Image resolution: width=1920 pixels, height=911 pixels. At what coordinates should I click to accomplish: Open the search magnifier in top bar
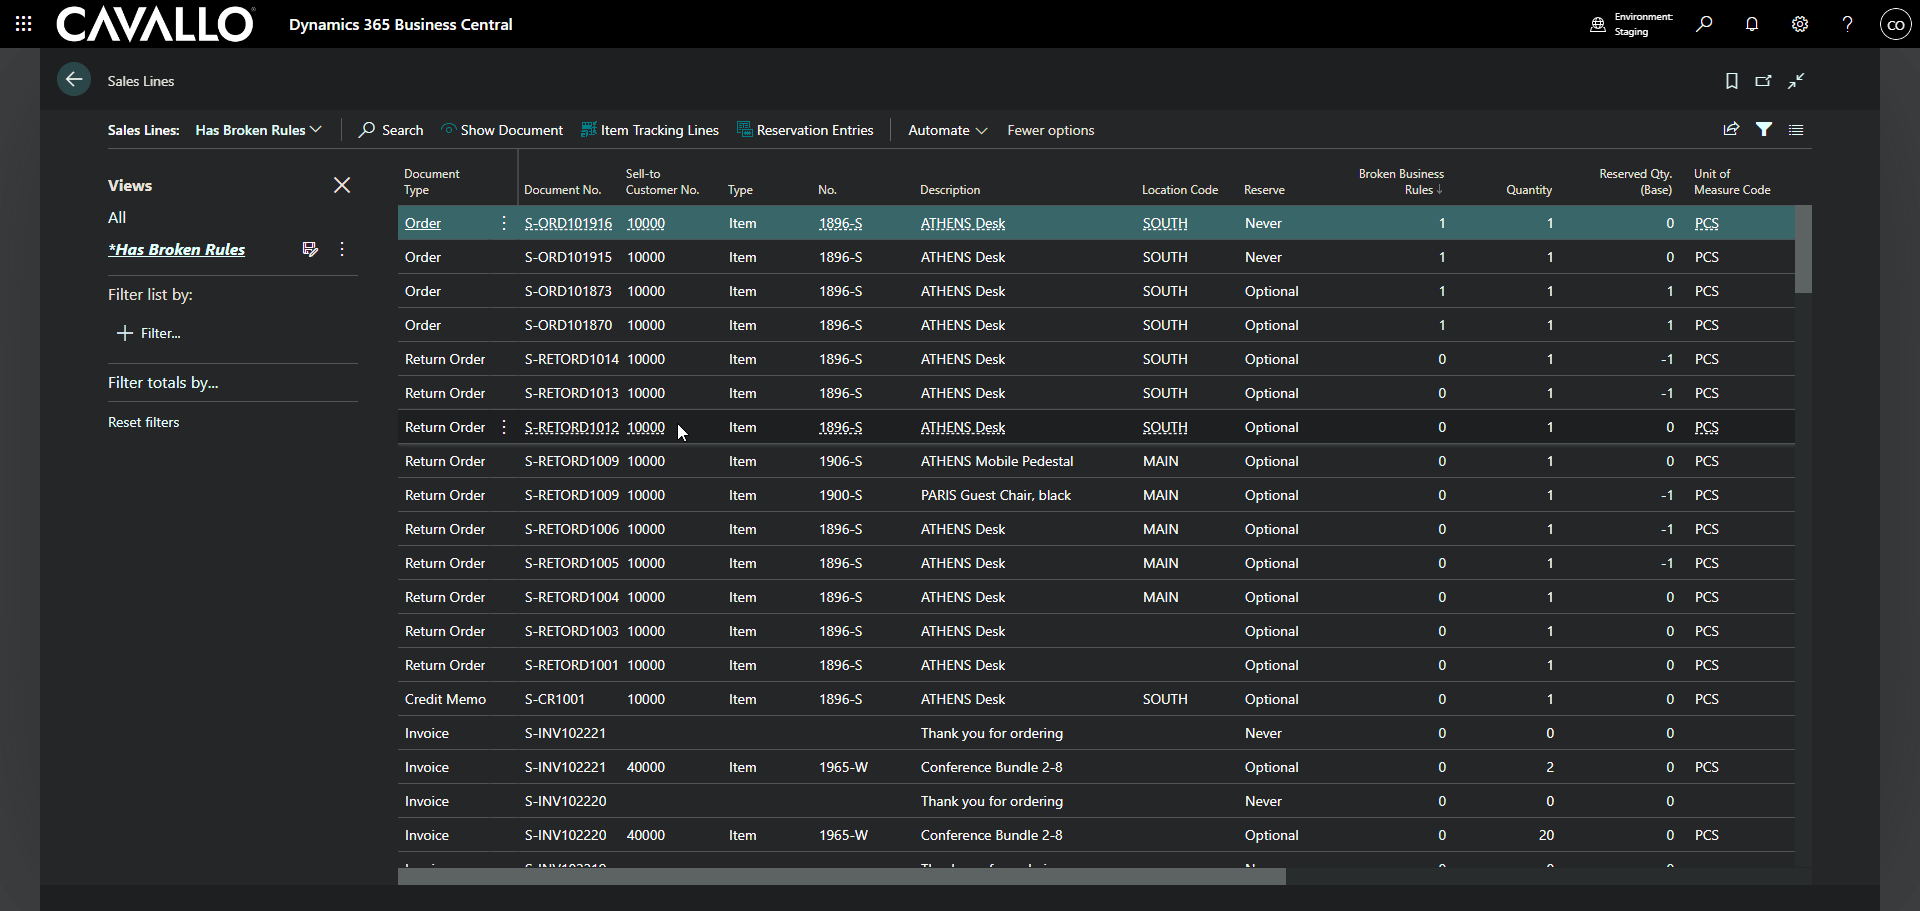point(1704,24)
